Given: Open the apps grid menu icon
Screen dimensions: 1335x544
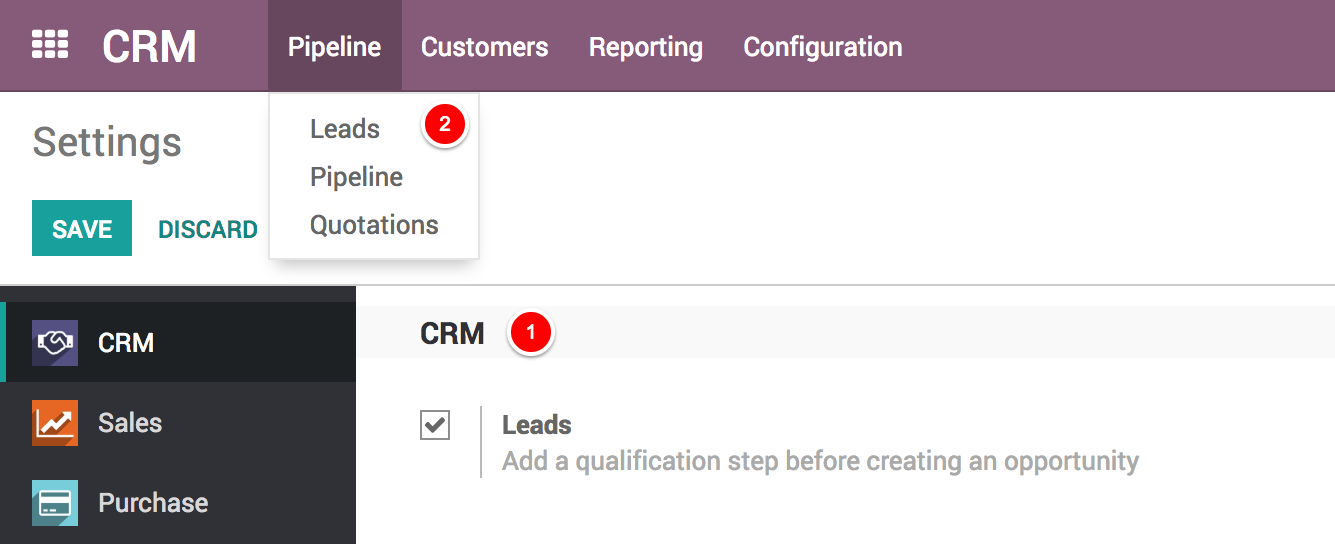Looking at the screenshot, I should 49,45.
